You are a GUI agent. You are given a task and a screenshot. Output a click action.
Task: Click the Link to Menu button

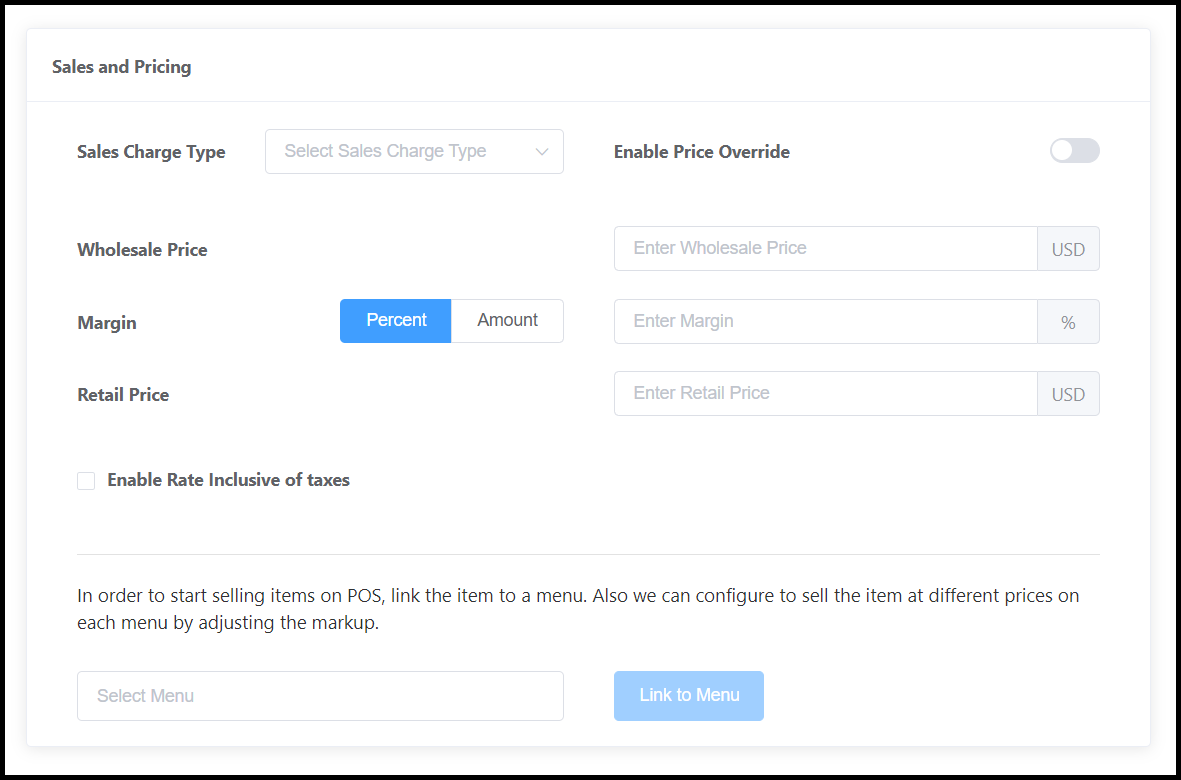click(x=688, y=696)
